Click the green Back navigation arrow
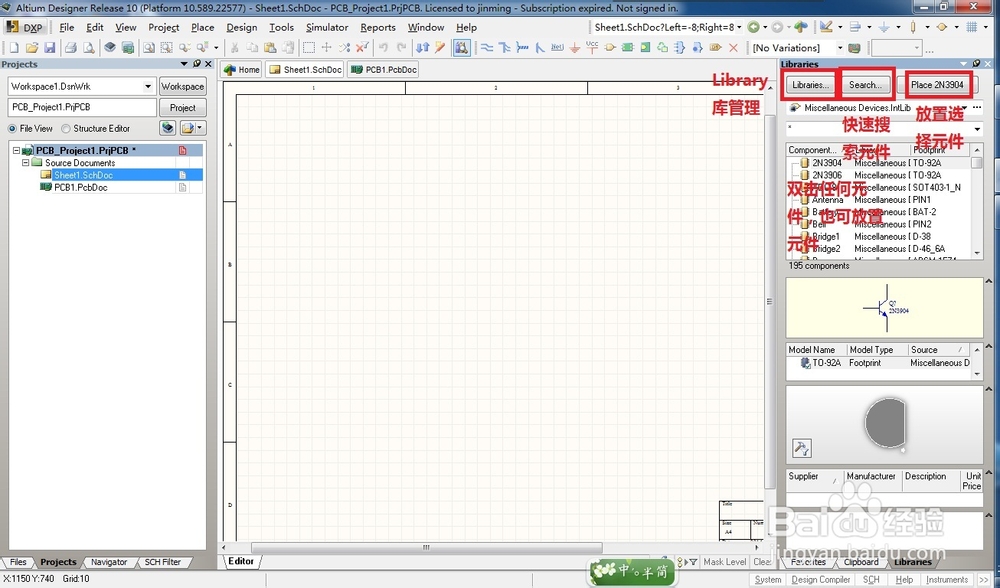The image size is (1000, 588). pos(754,27)
